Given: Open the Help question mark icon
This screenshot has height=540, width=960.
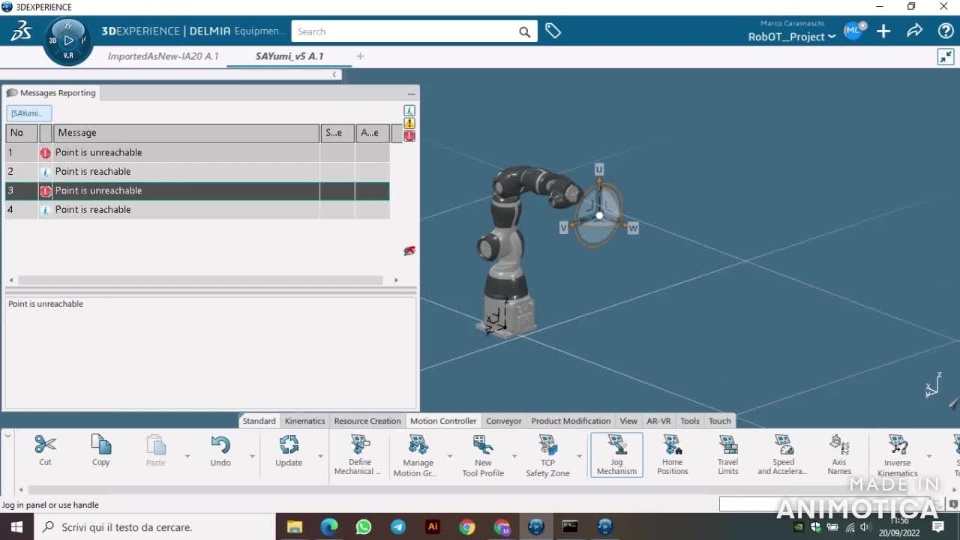Looking at the screenshot, I should click(945, 31).
